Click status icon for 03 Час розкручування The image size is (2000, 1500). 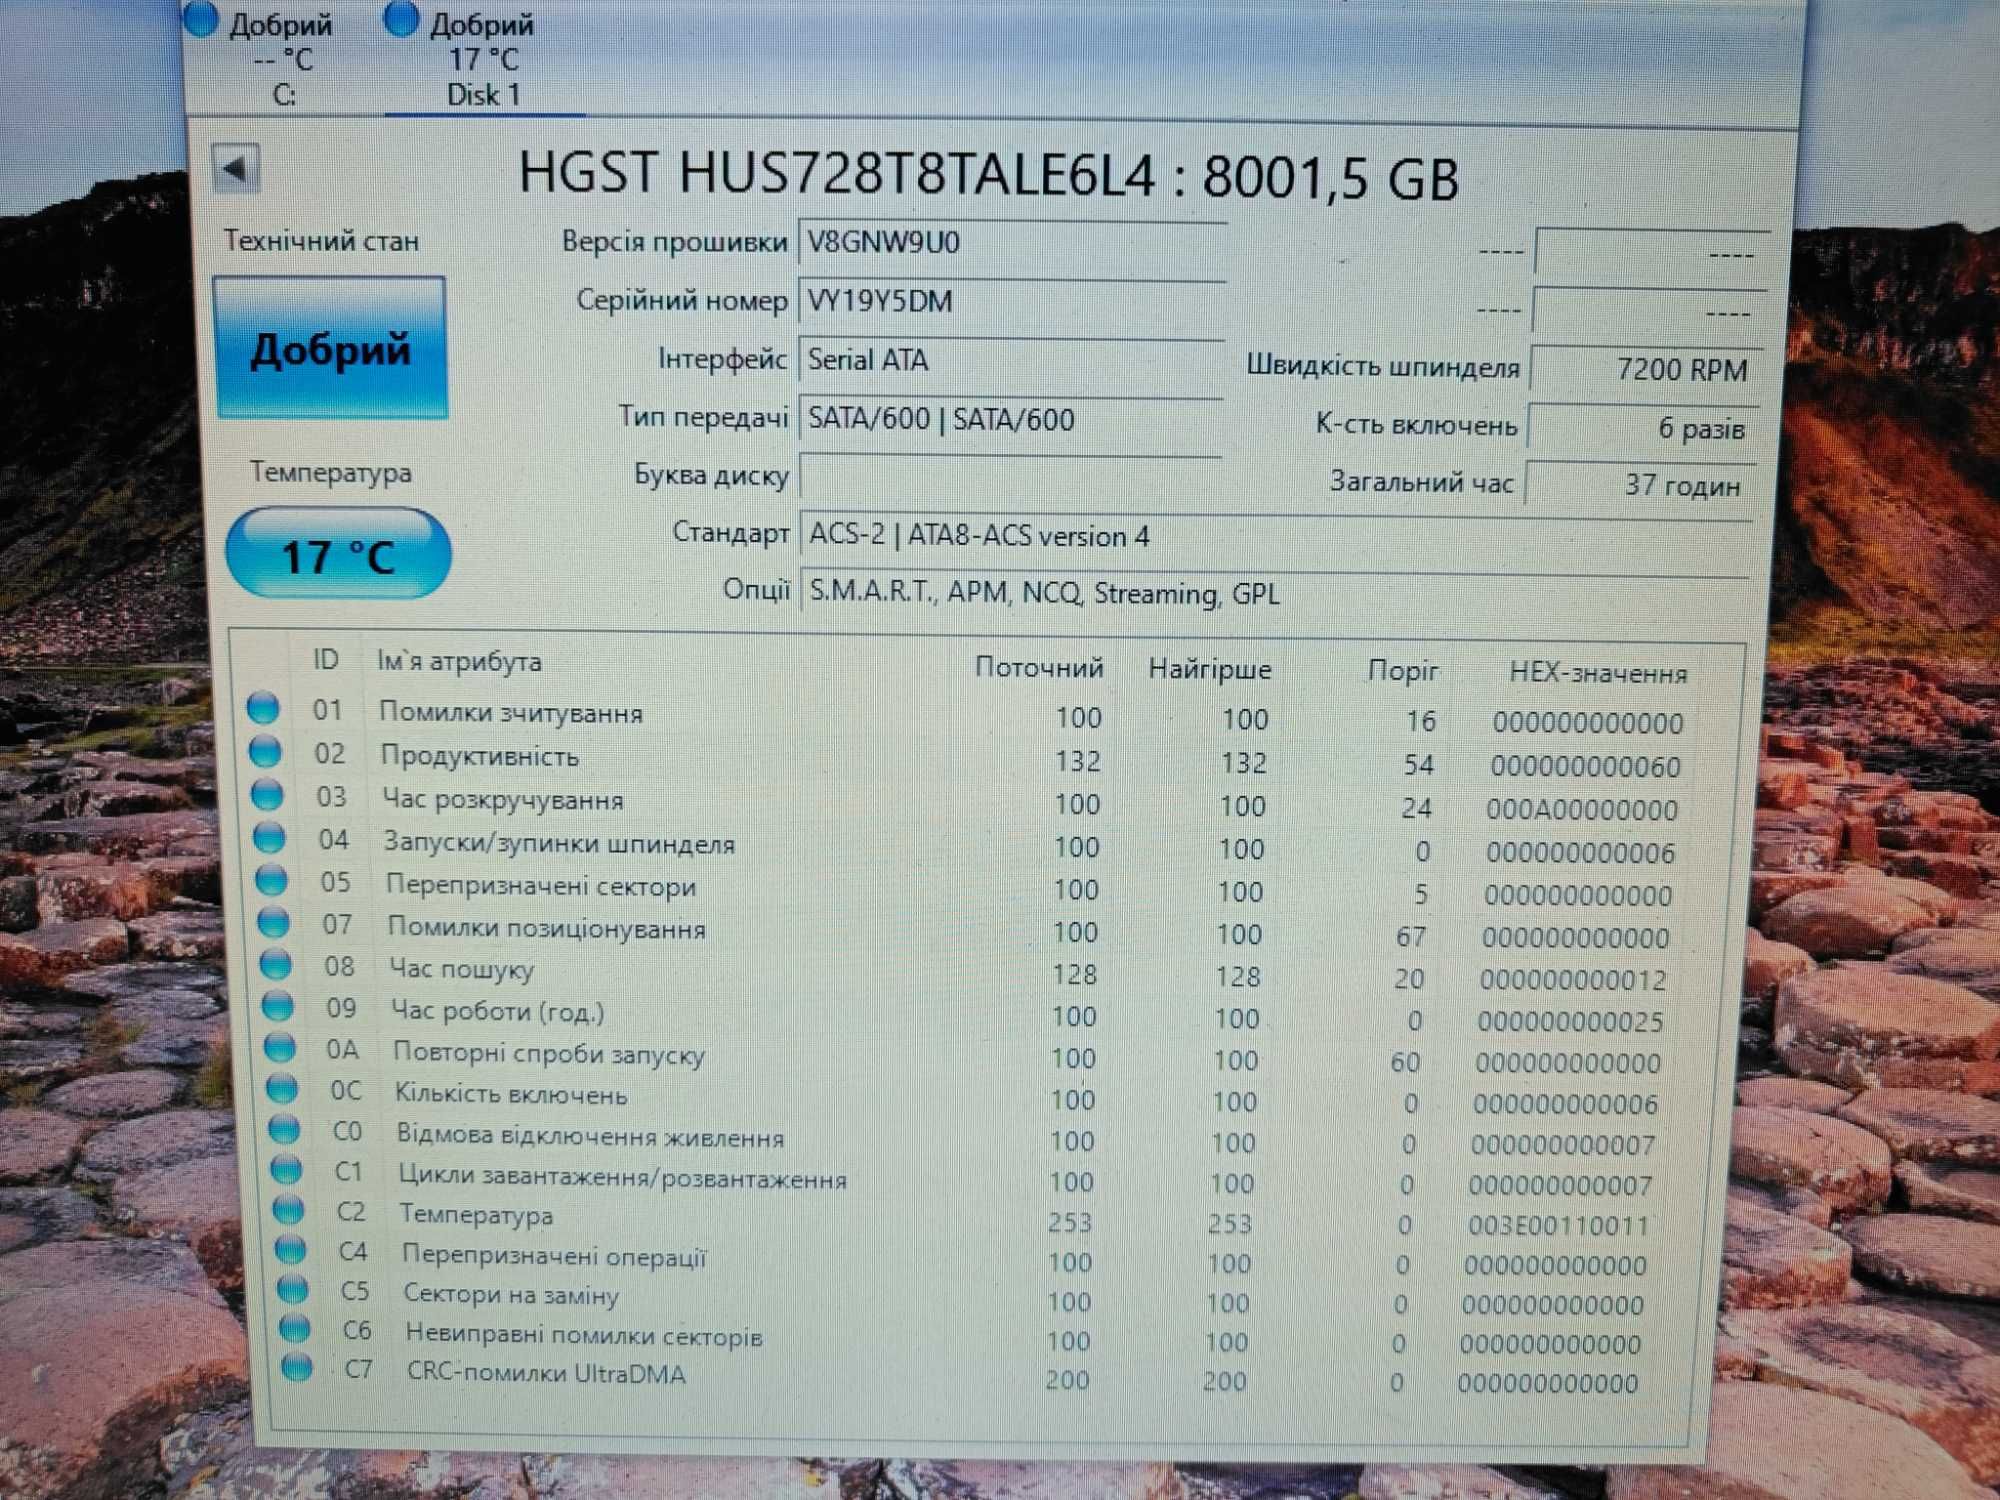(x=267, y=795)
